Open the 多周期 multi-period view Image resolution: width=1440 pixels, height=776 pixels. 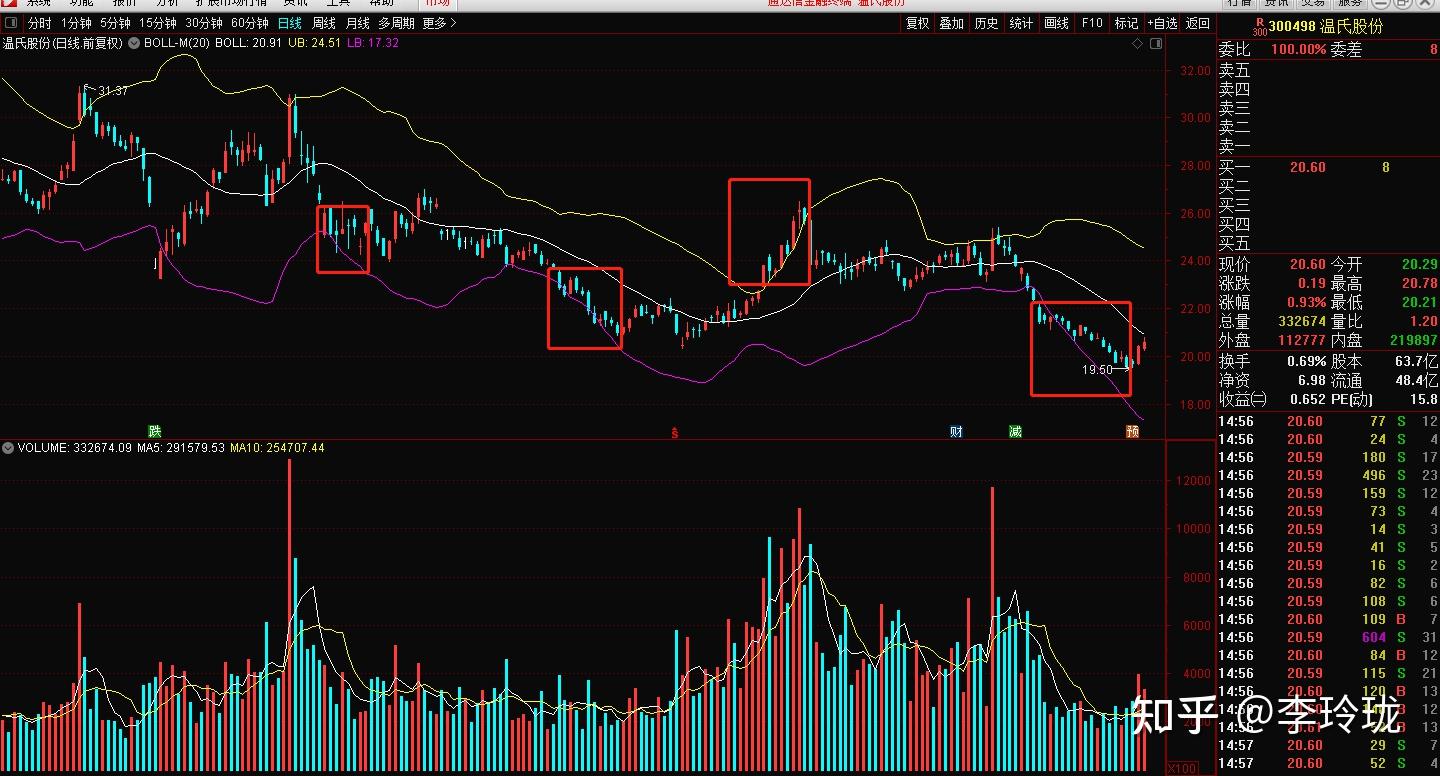pos(396,23)
